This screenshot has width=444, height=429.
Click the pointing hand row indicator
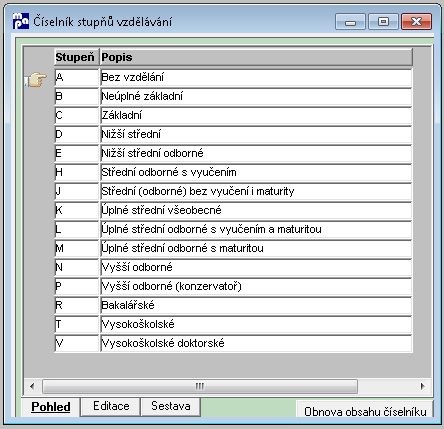[x=35, y=80]
